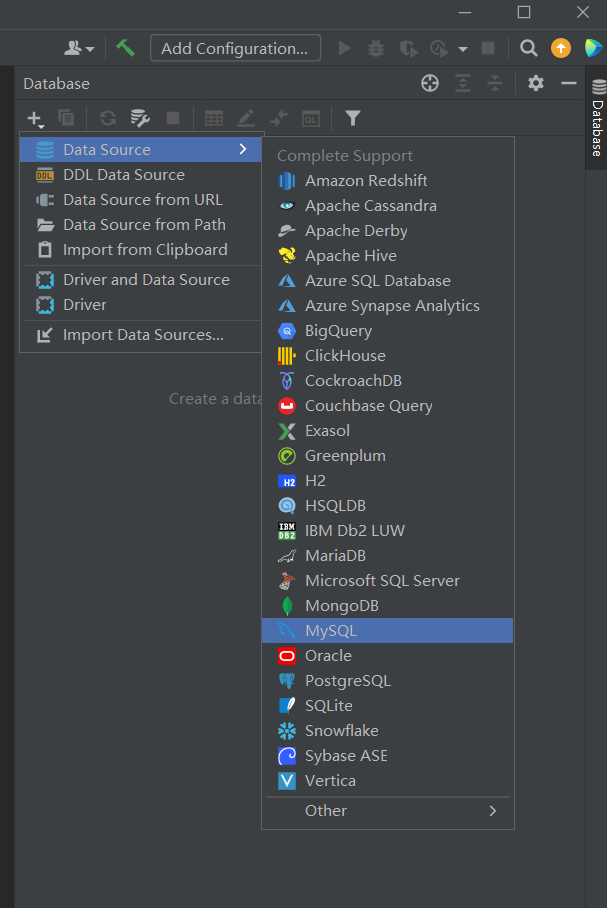Click the Refresh database icon
The image size is (607, 908).
tap(108, 118)
